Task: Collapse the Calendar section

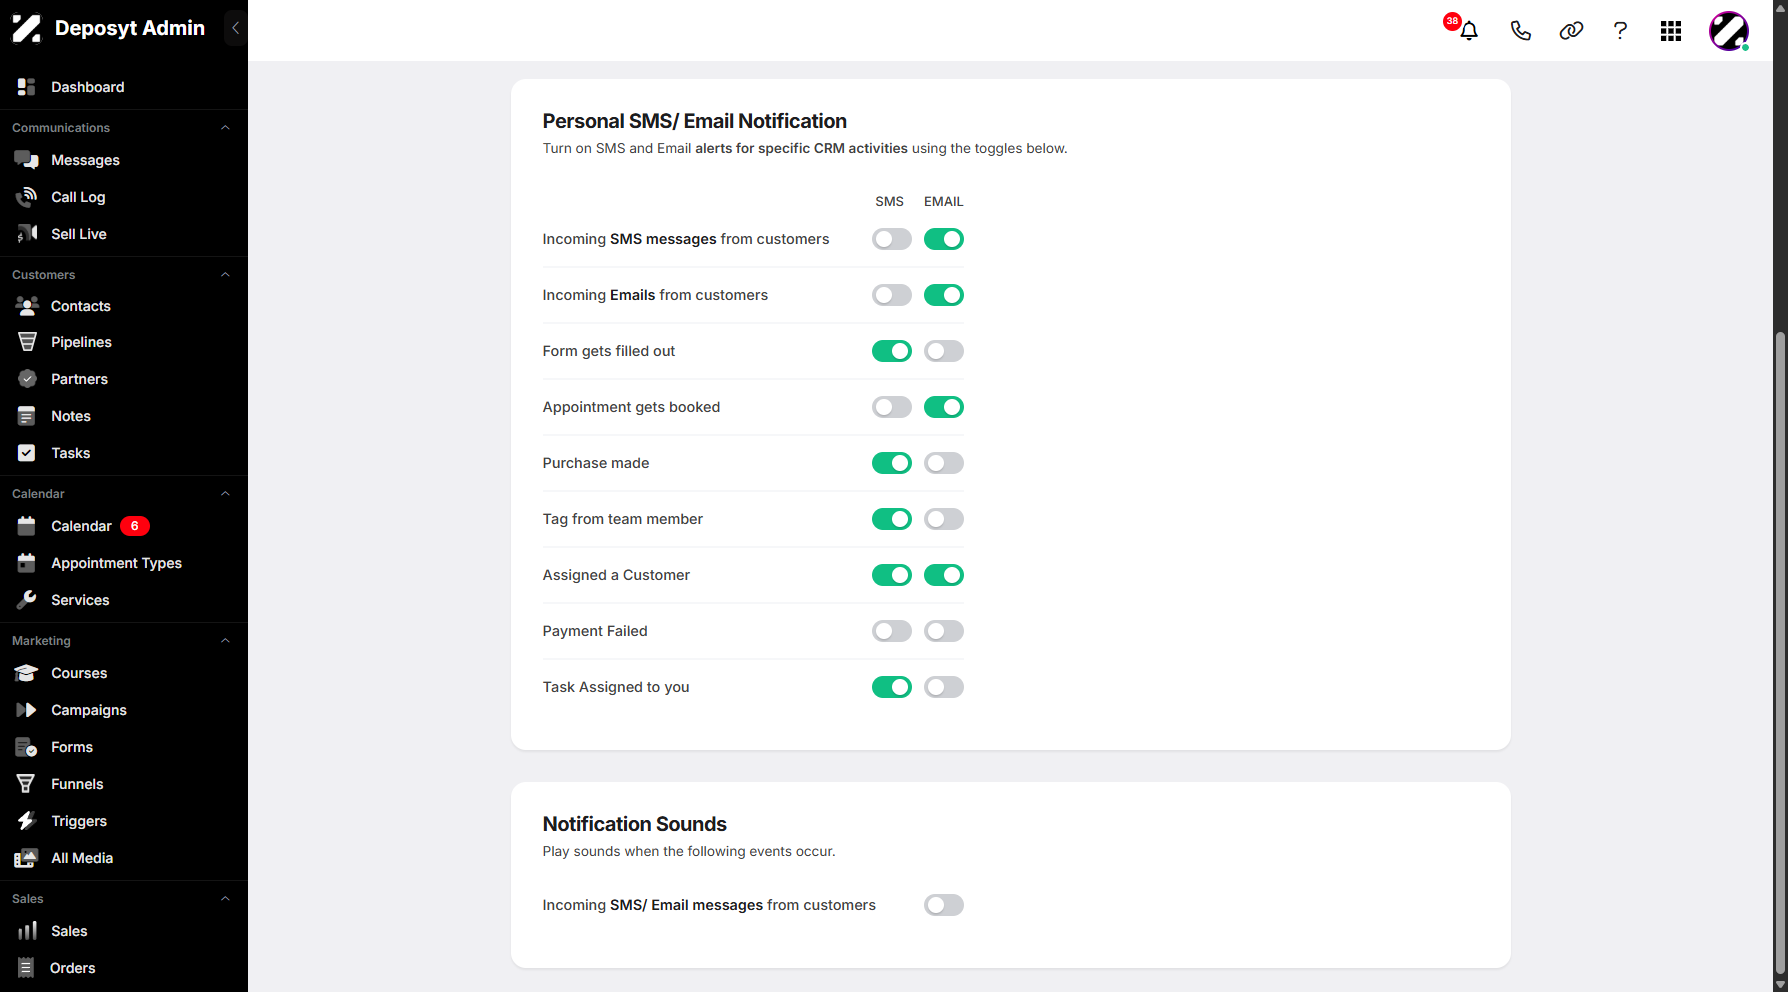Action: pos(225,494)
